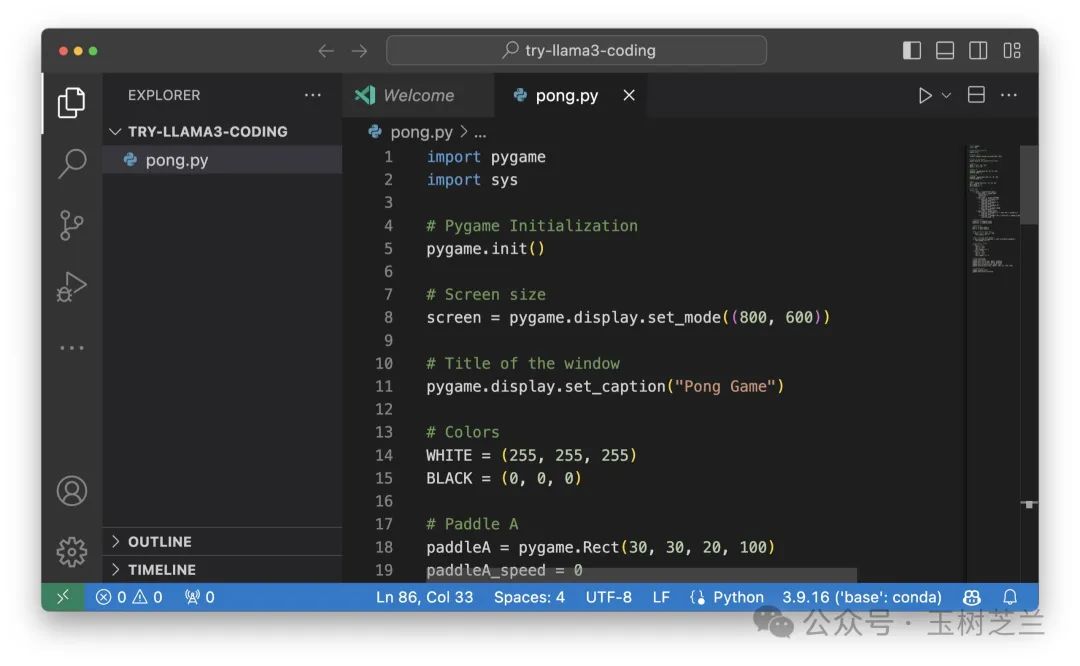
Task: Click the '"Pong Game"' string literal
Action: (725, 386)
